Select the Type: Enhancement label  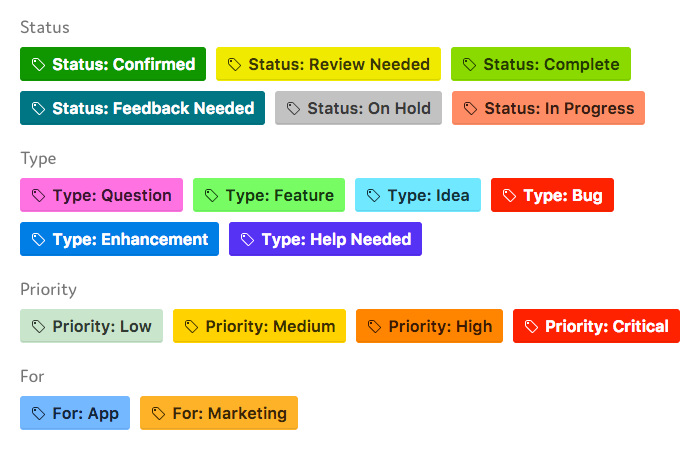[x=119, y=239]
